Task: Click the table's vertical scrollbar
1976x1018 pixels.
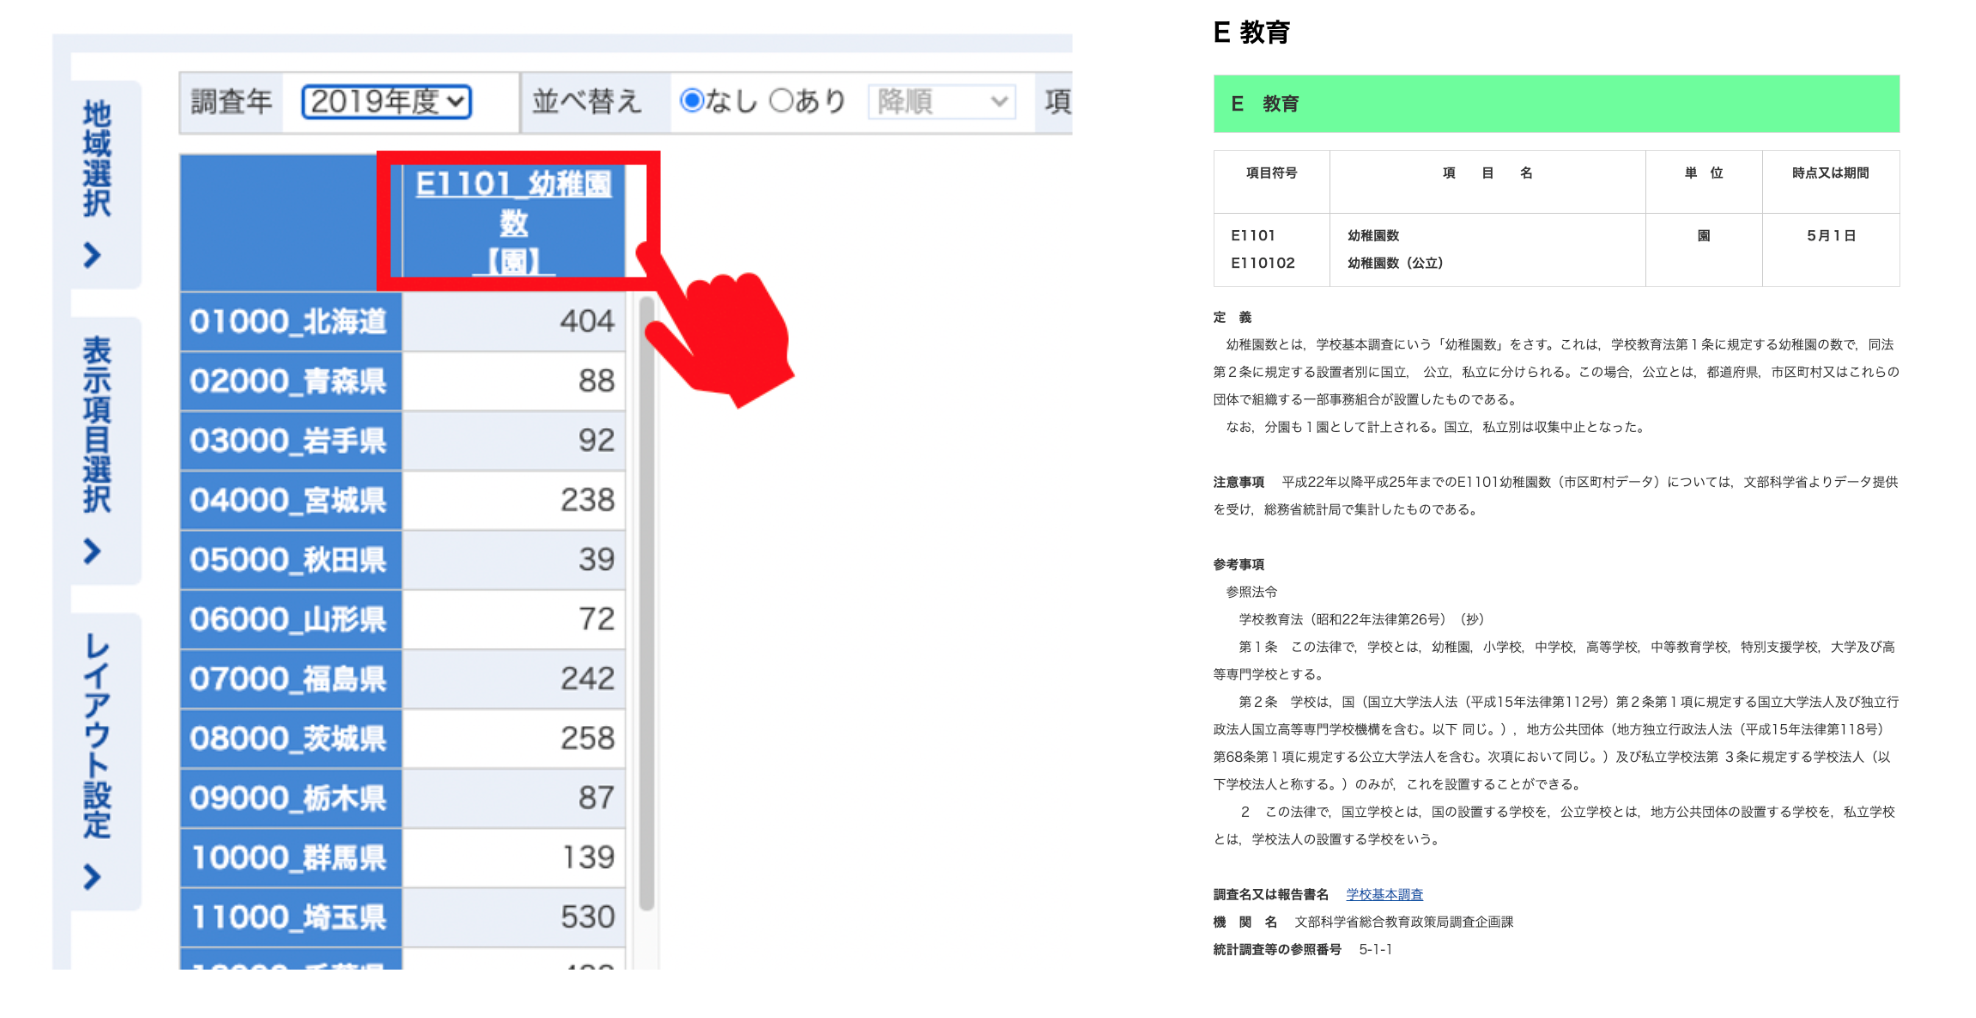Action: [647, 600]
